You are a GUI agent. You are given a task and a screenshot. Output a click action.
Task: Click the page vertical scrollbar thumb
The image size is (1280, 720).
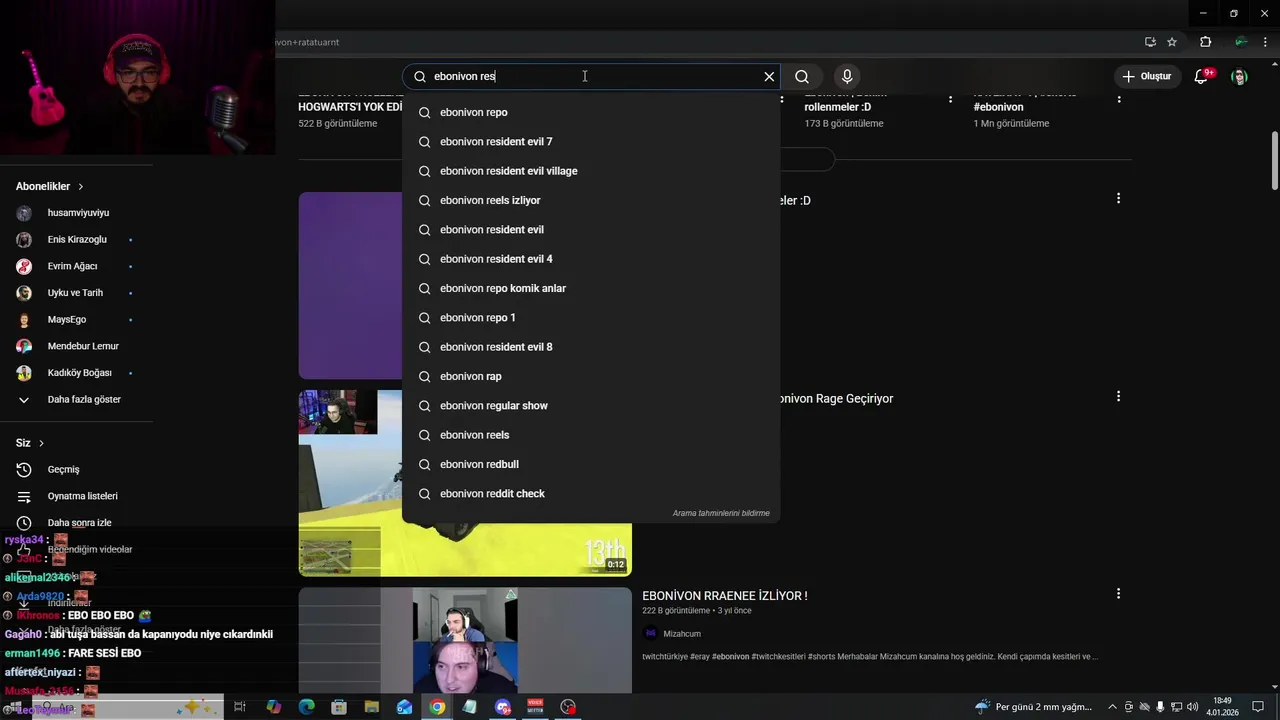point(1274,160)
